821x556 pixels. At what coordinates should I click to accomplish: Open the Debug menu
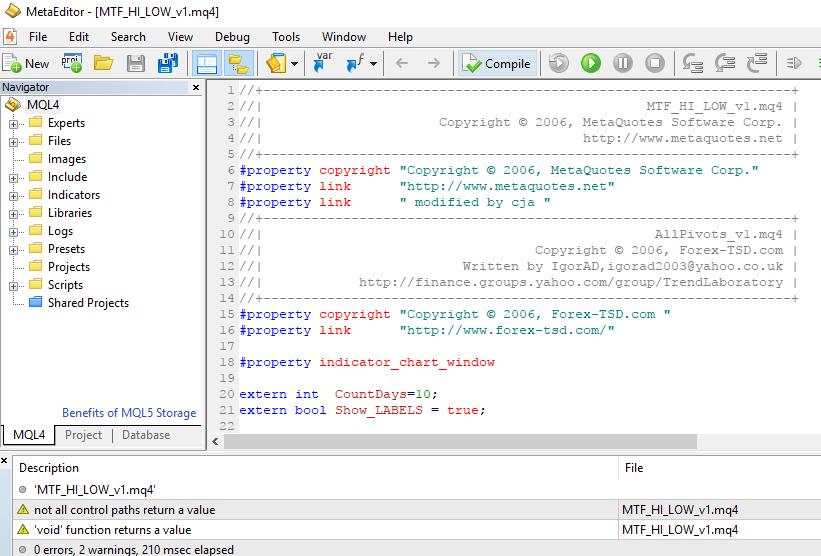232,37
